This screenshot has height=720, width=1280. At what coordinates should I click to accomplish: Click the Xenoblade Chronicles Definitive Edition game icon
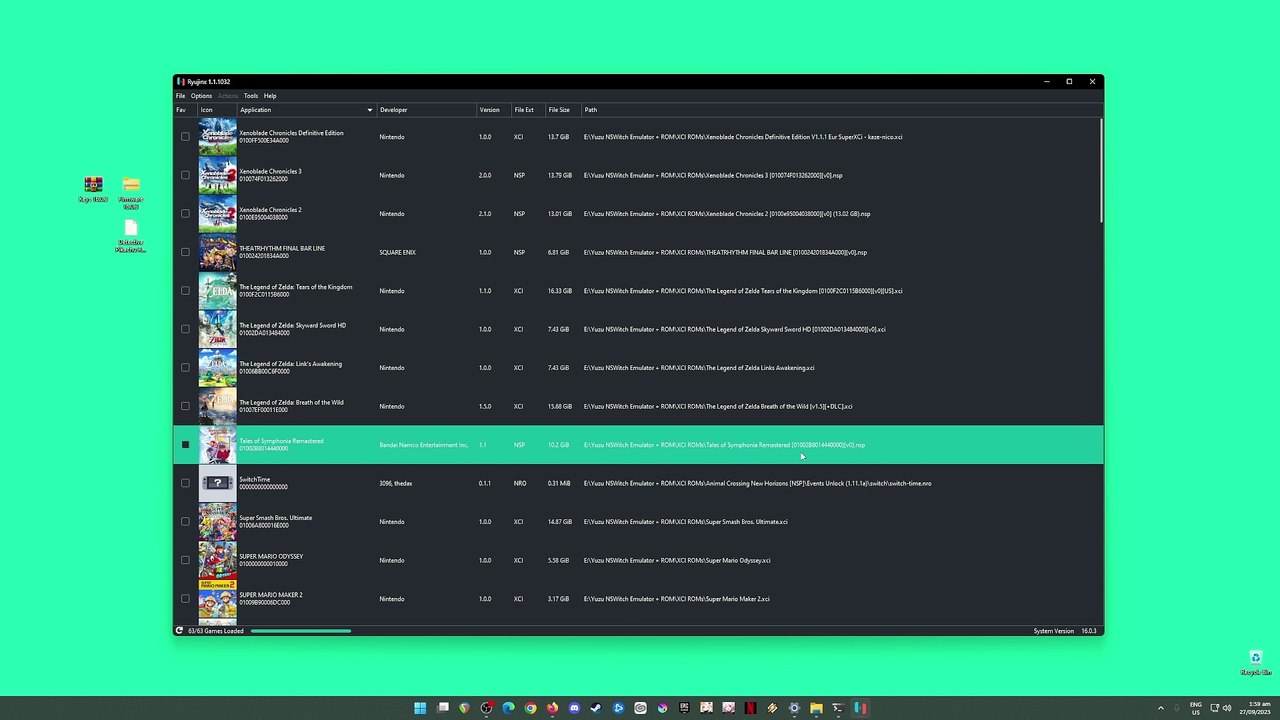(x=217, y=137)
